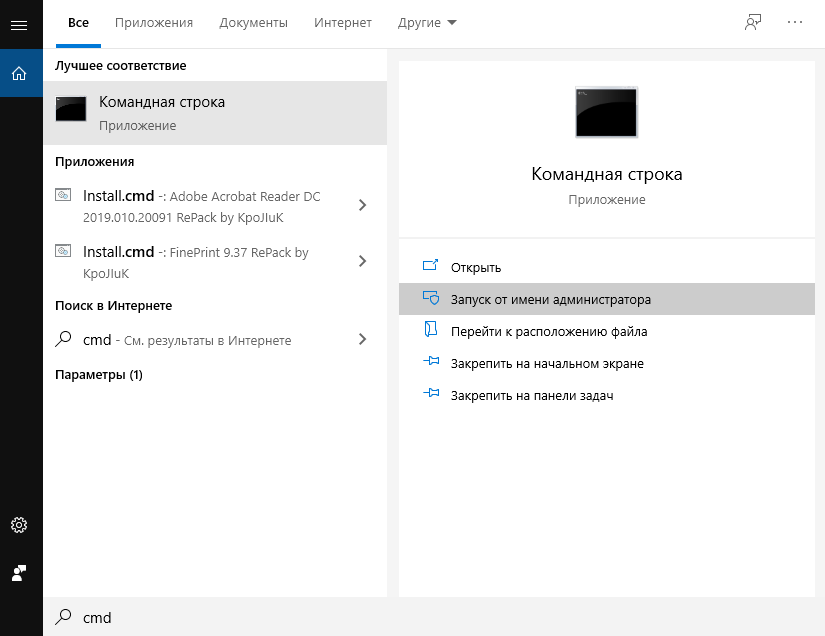Open the three-dots more options menu
The image size is (825, 636).
(795, 23)
